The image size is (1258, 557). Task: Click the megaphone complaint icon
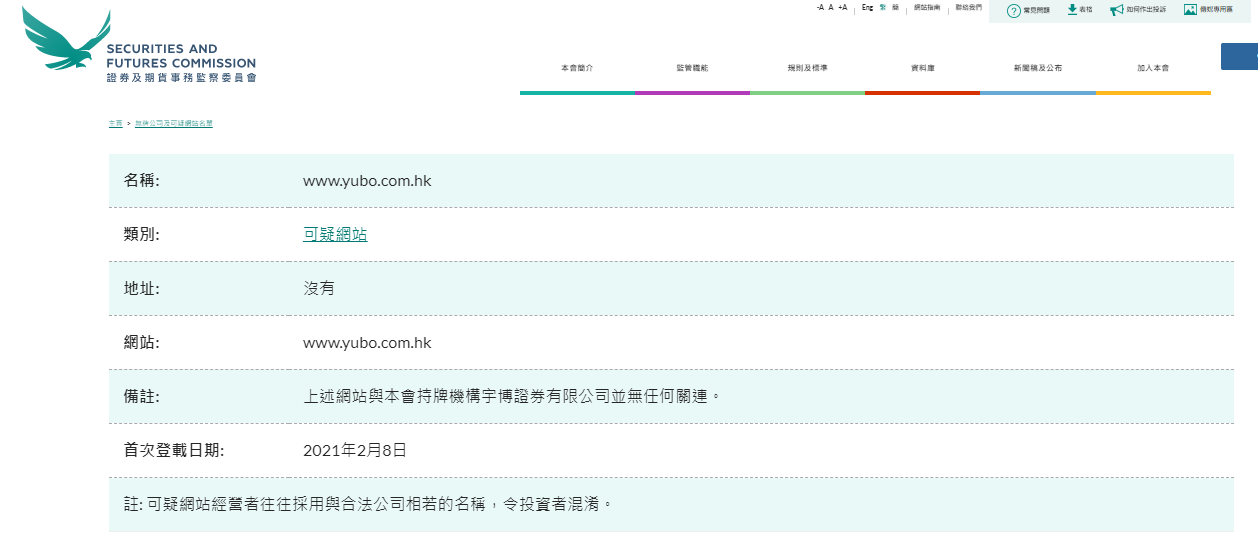point(1116,10)
